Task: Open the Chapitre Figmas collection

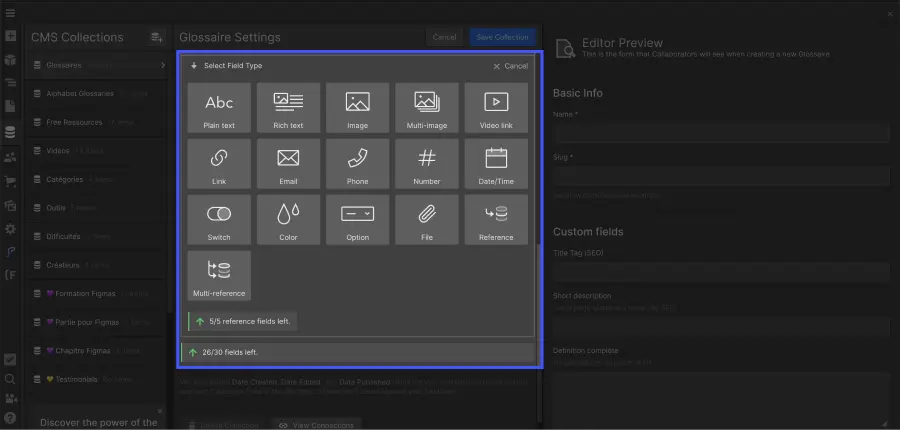Action: 96,351
